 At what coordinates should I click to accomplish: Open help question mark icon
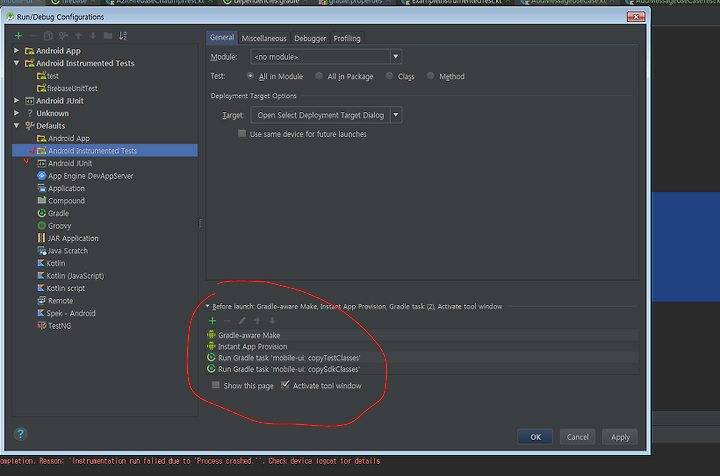[x=21, y=434]
